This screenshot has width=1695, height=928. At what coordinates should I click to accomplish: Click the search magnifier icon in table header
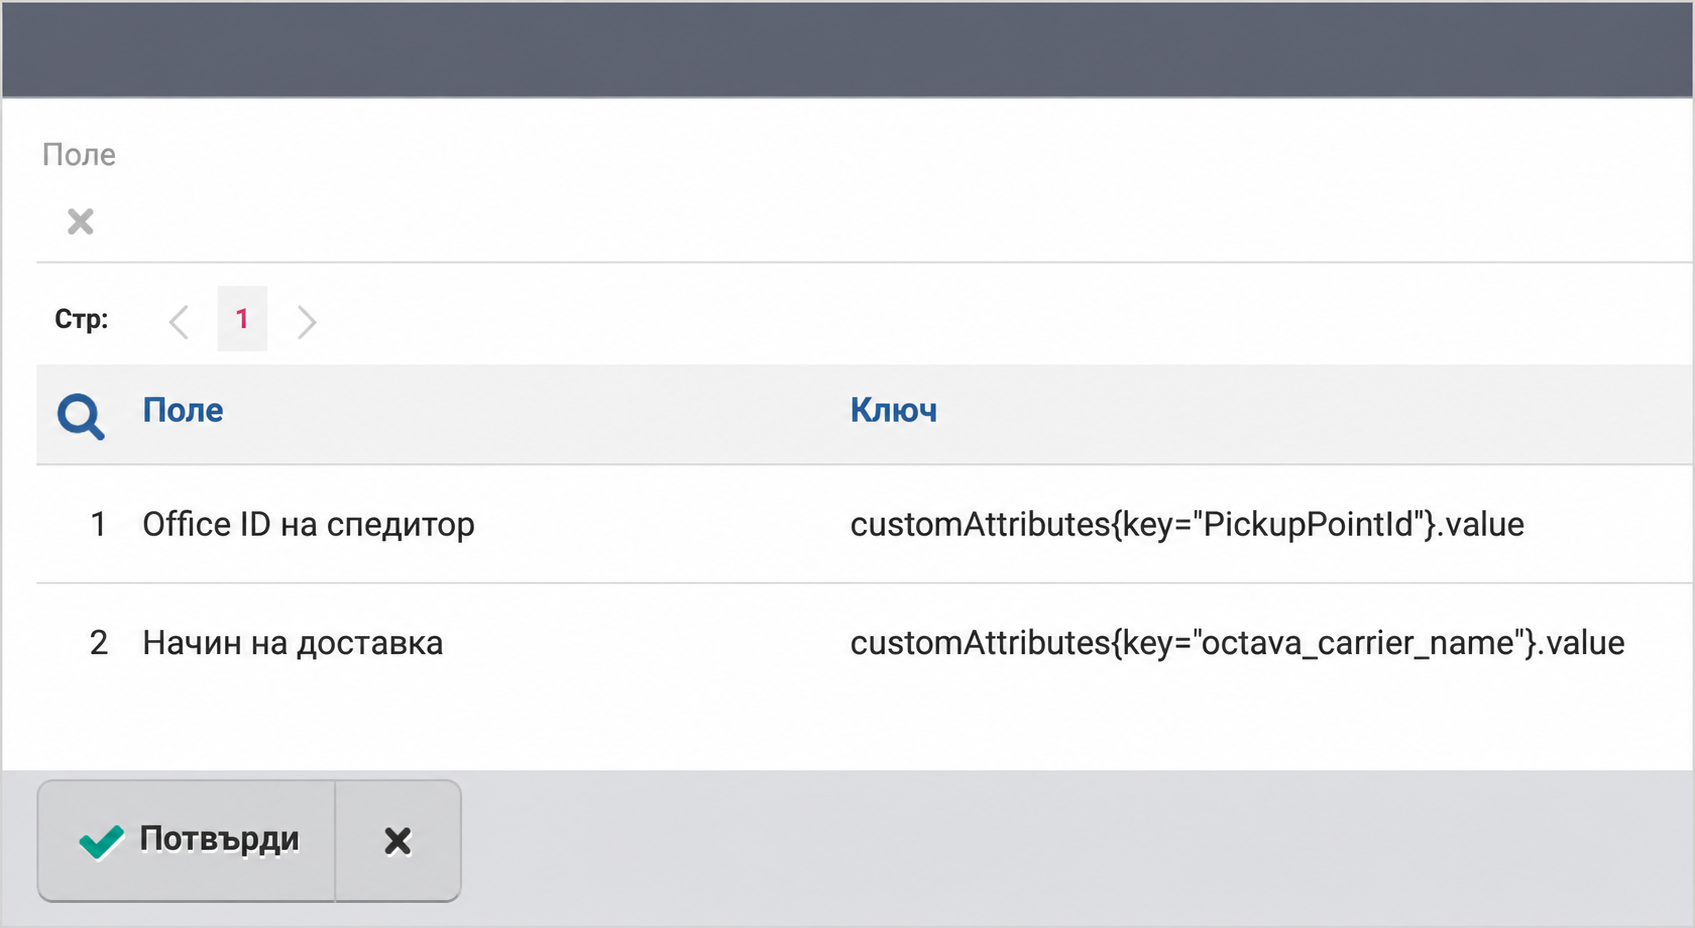(x=80, y=416)
